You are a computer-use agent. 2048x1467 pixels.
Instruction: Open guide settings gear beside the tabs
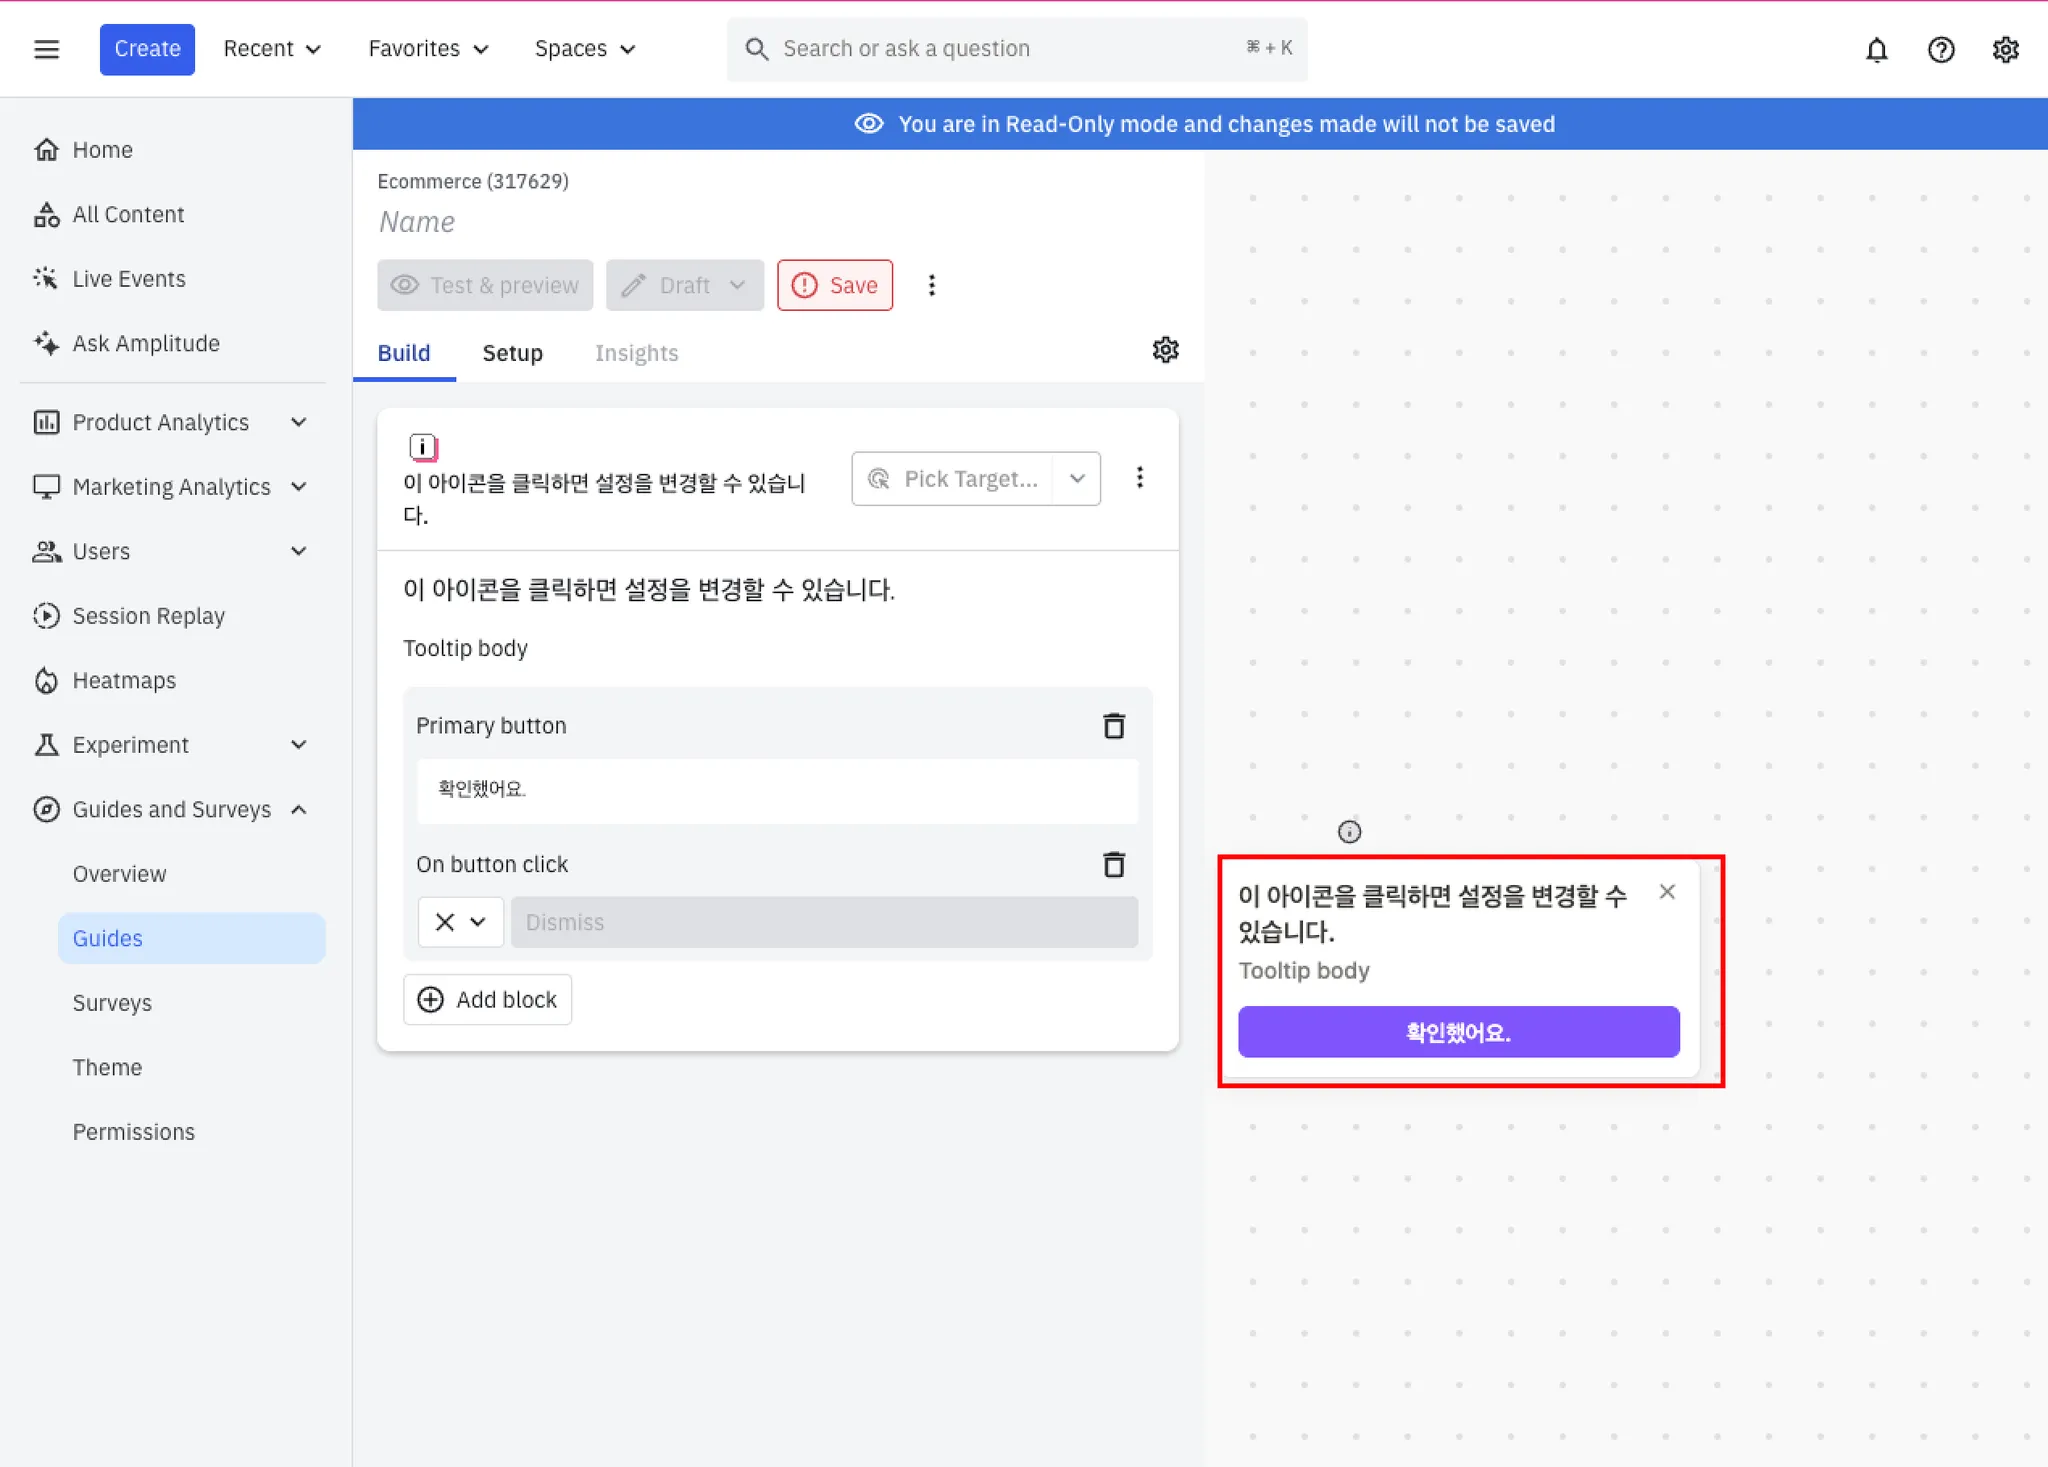click(x=1165, y=350)
